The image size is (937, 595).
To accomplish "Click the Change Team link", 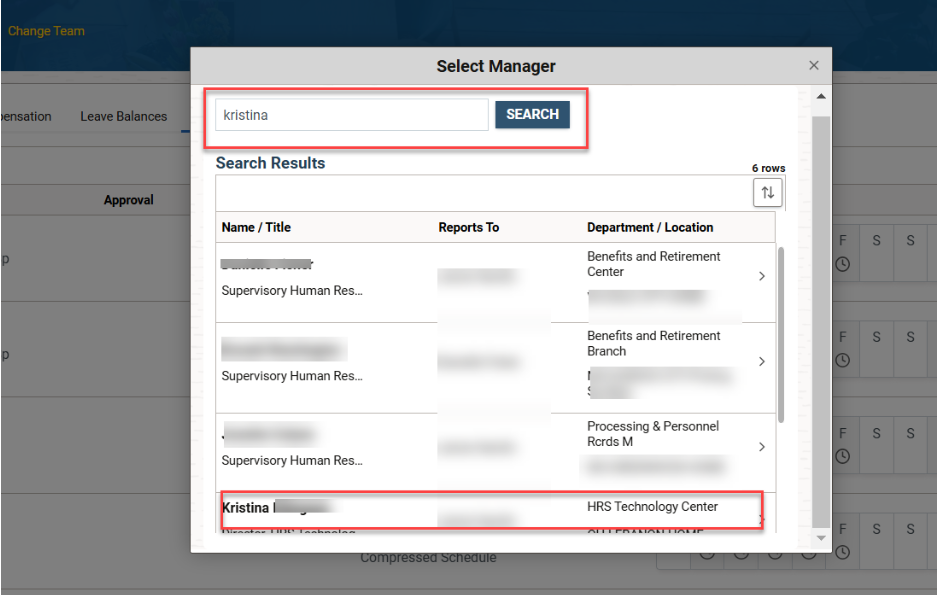I will (46, 31).
